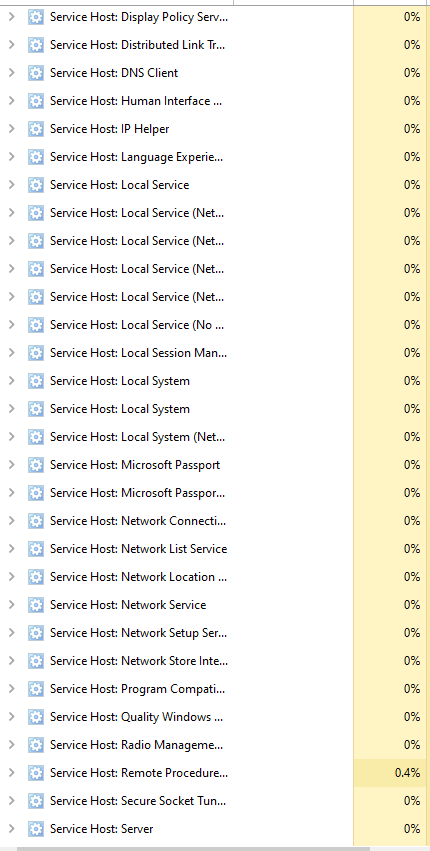Select the Program Compatibility service gear icon
The width and height of the screenshot is (430, 851).
(35, 689)
